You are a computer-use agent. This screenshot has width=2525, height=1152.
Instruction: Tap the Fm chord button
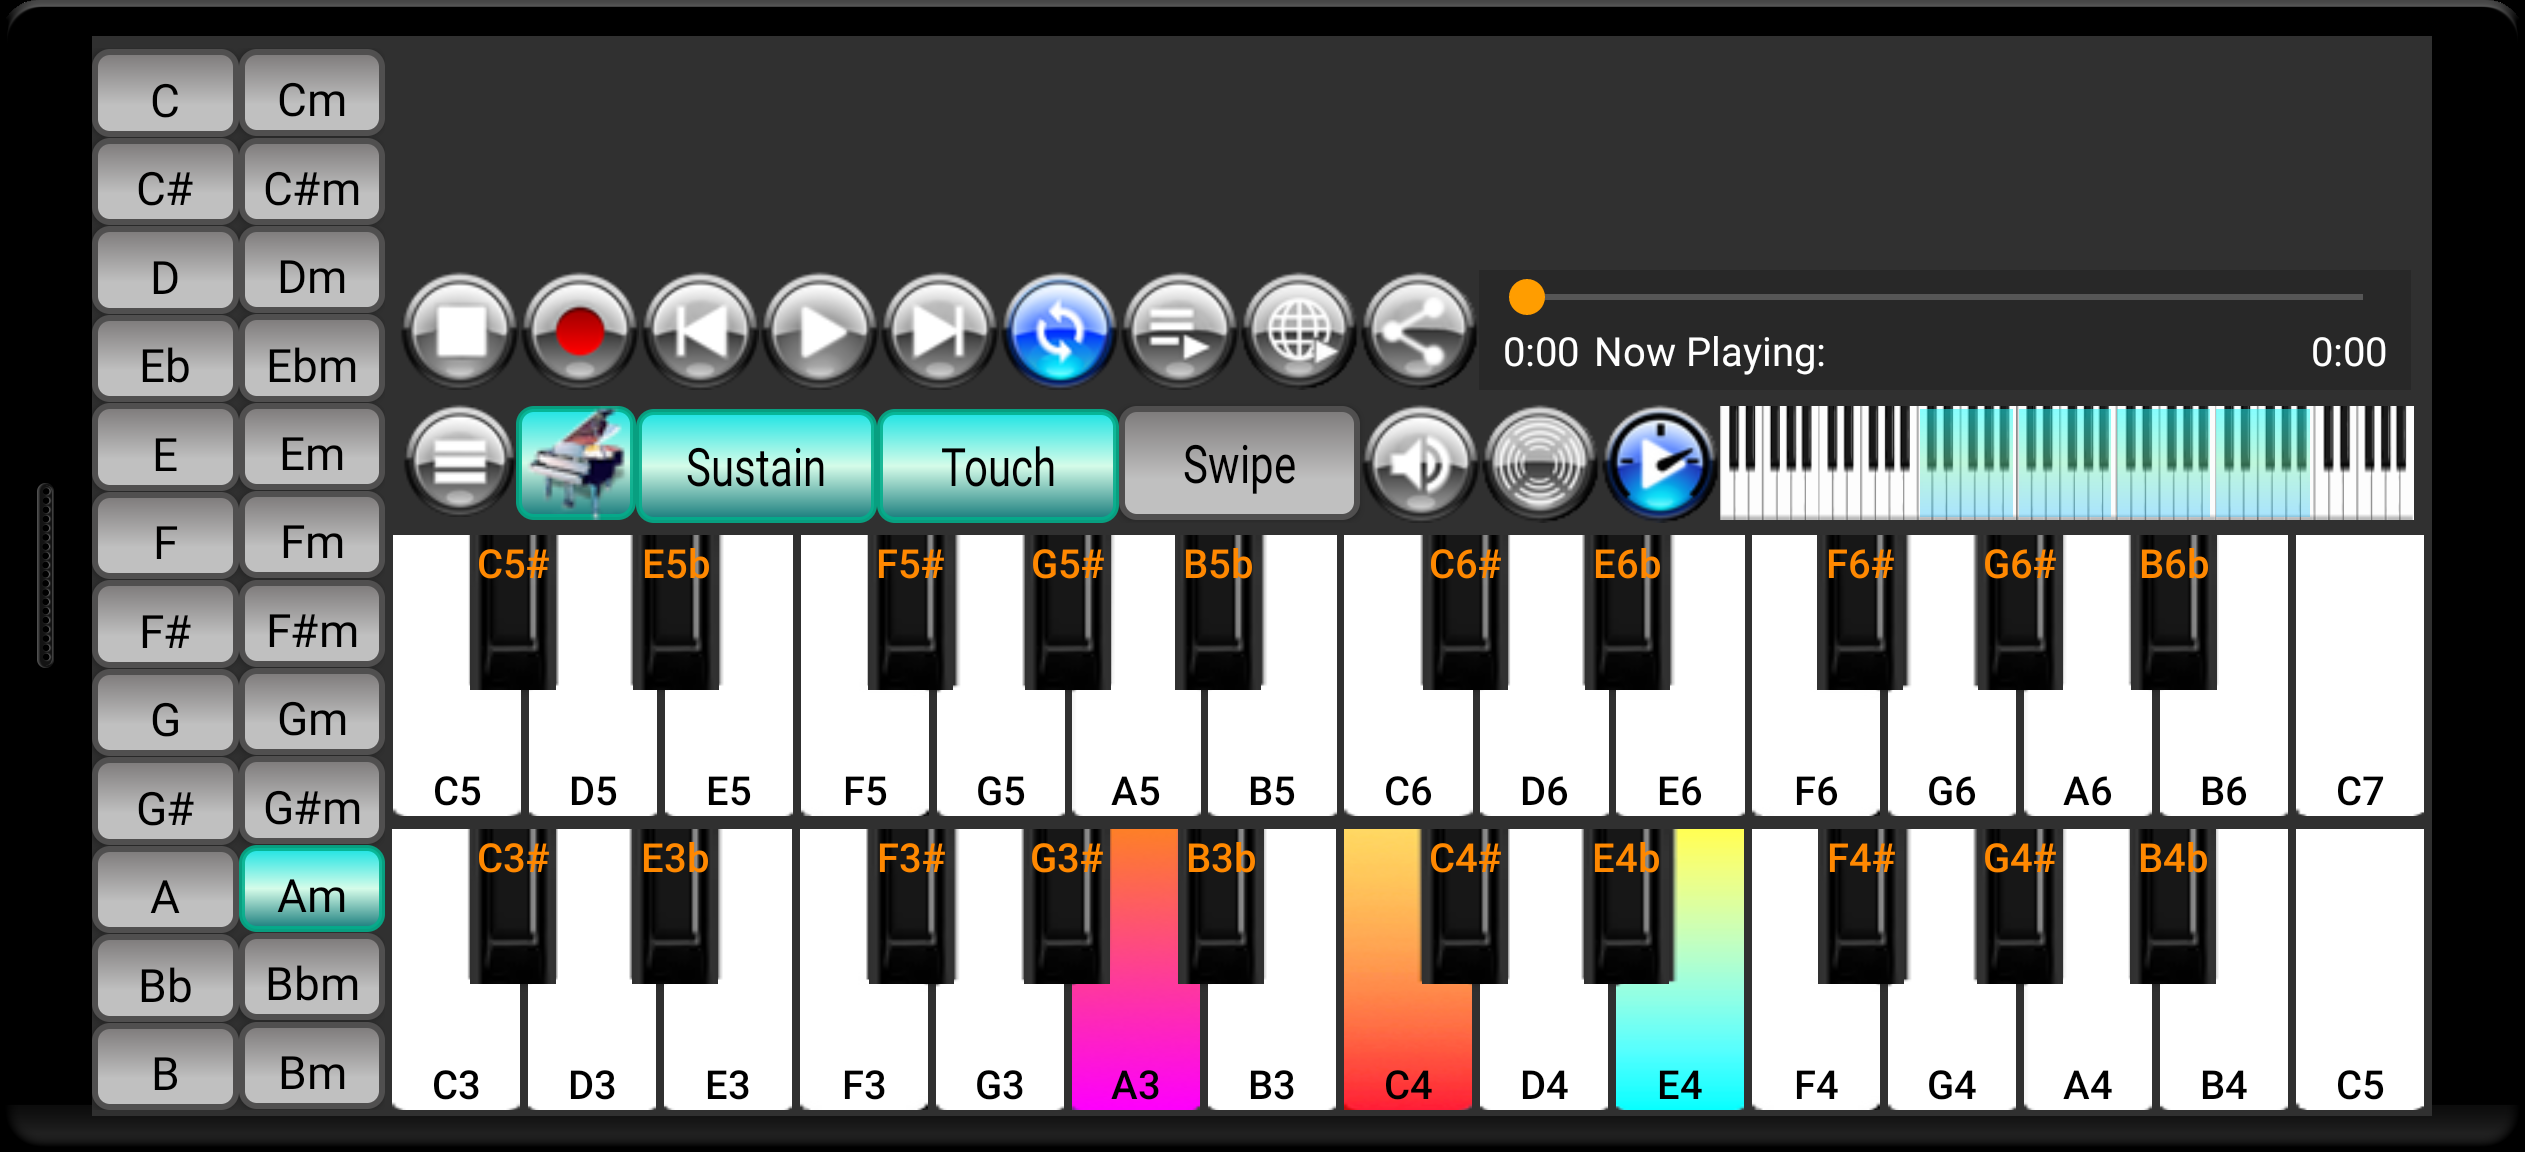tap(312, 537)
